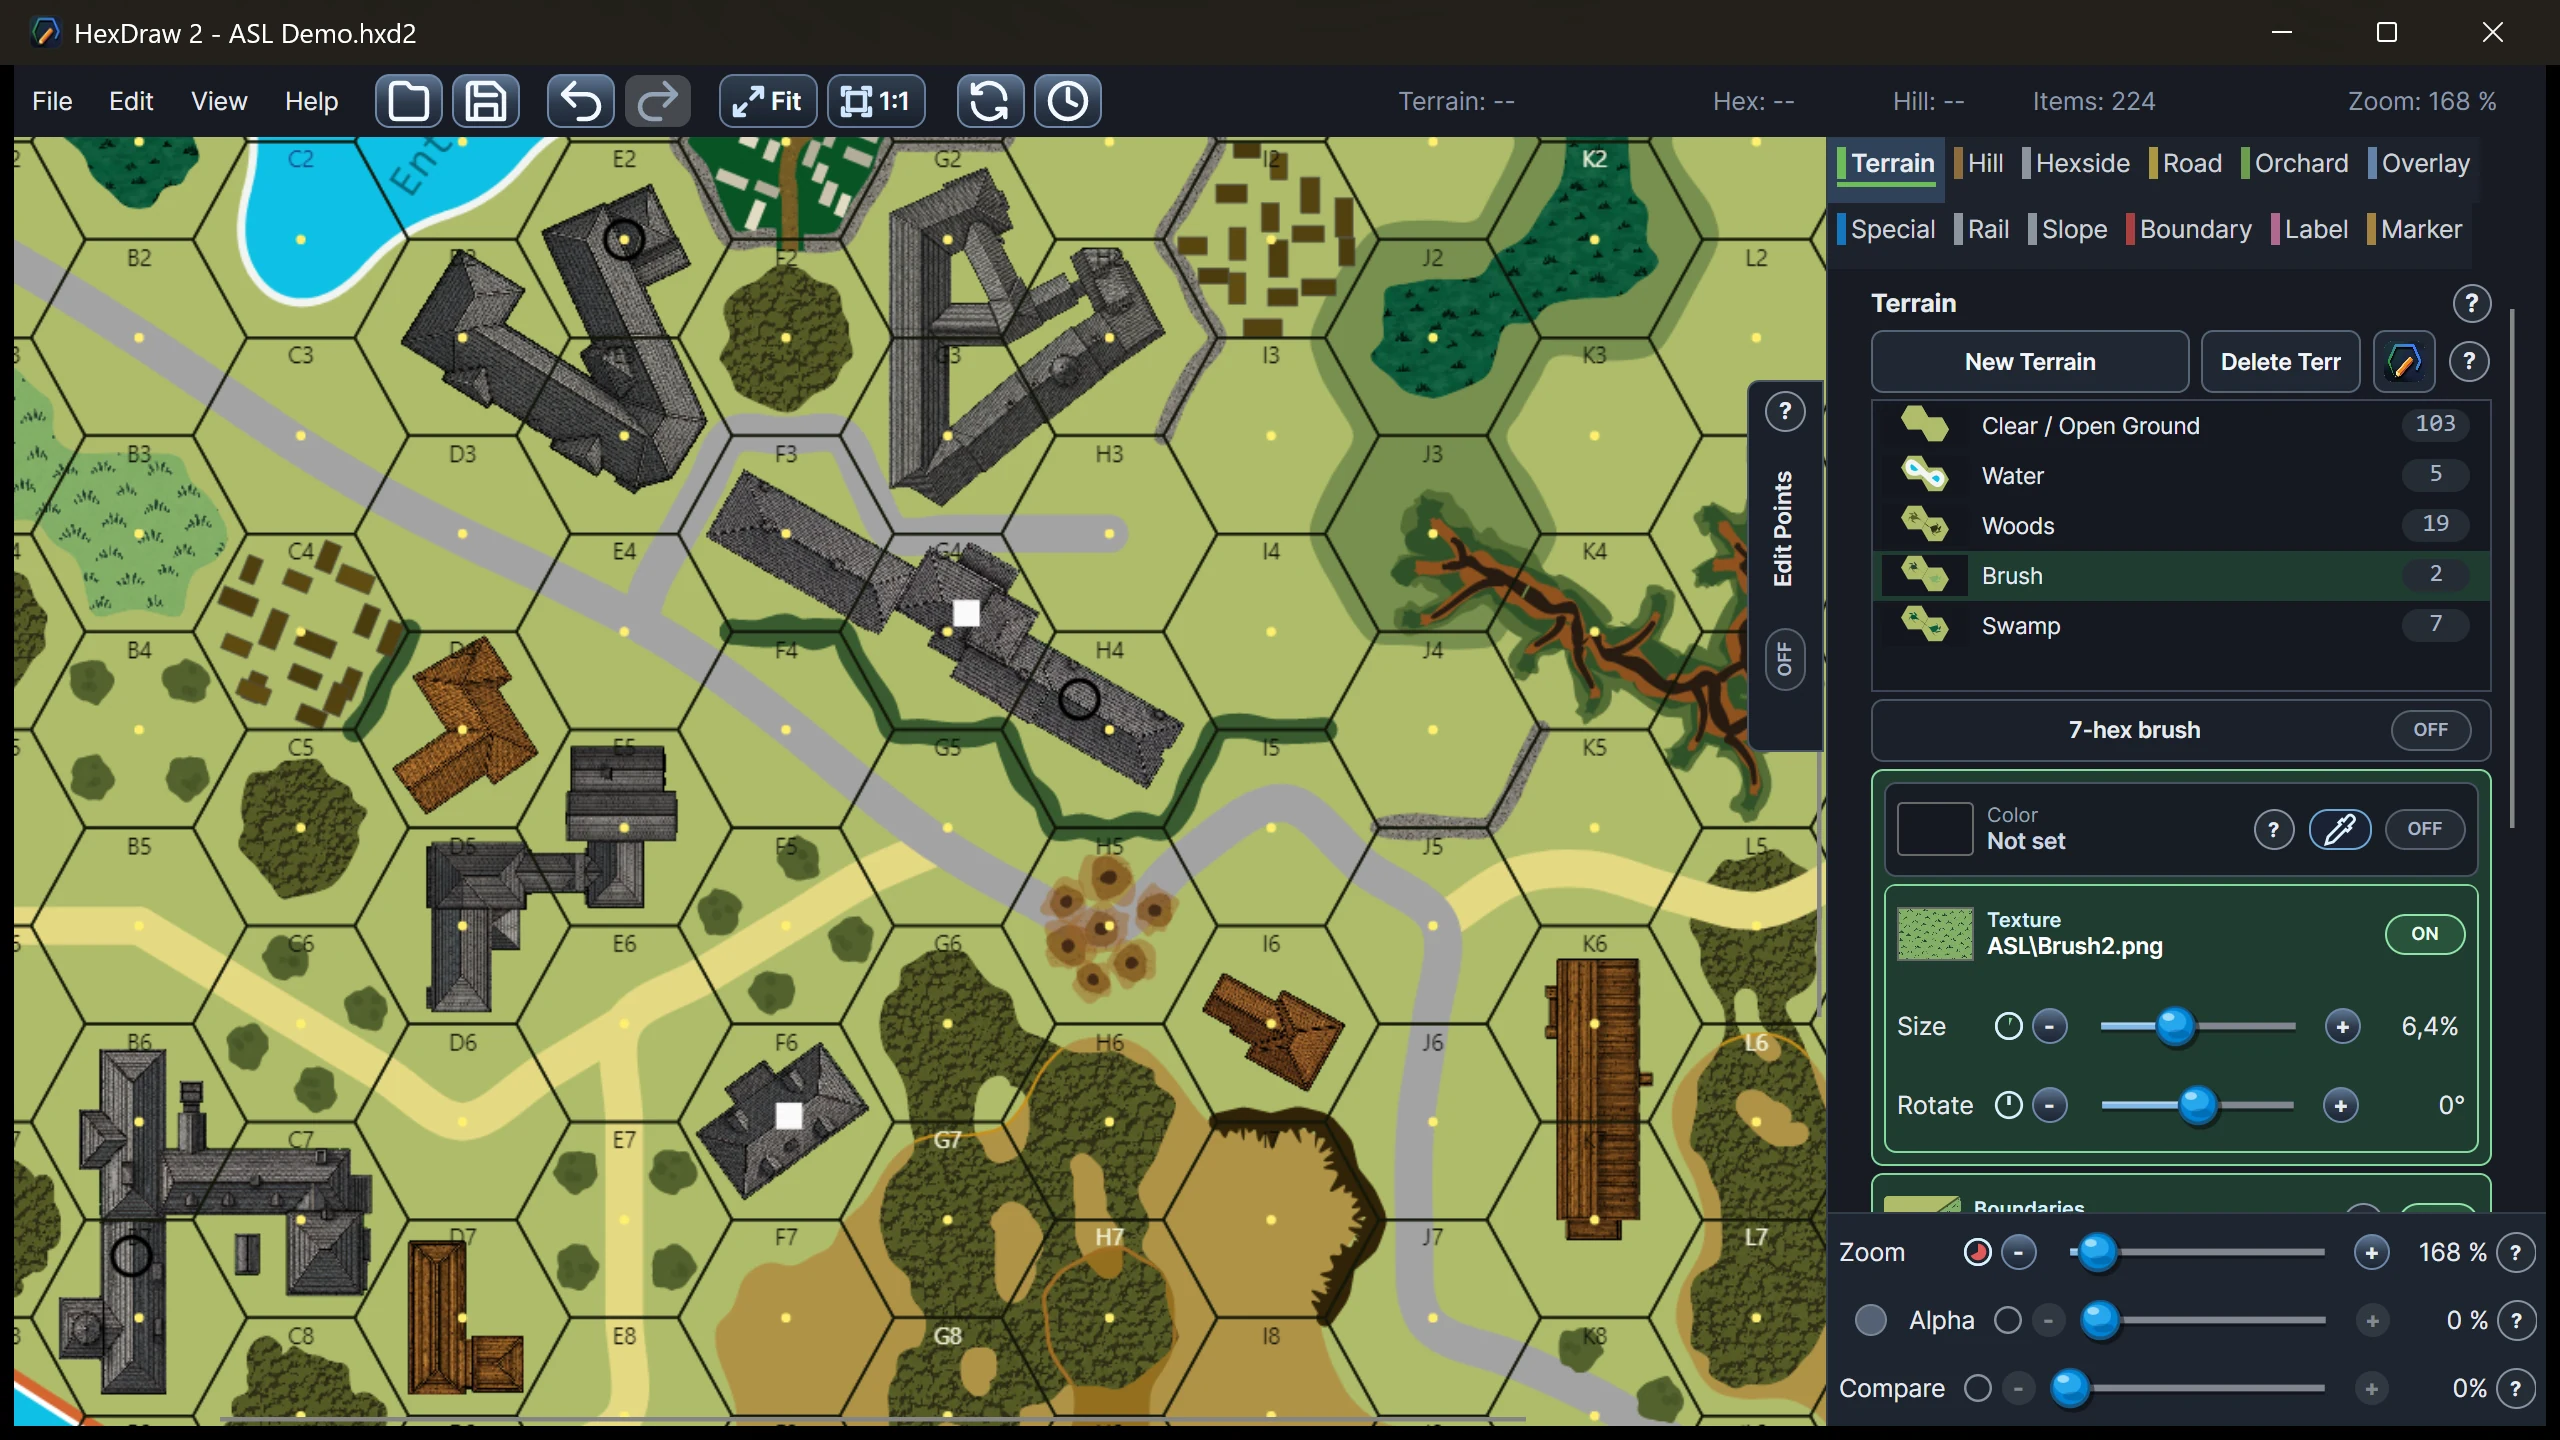Increase Rotate with plus button

[x=2340, y=1105]
